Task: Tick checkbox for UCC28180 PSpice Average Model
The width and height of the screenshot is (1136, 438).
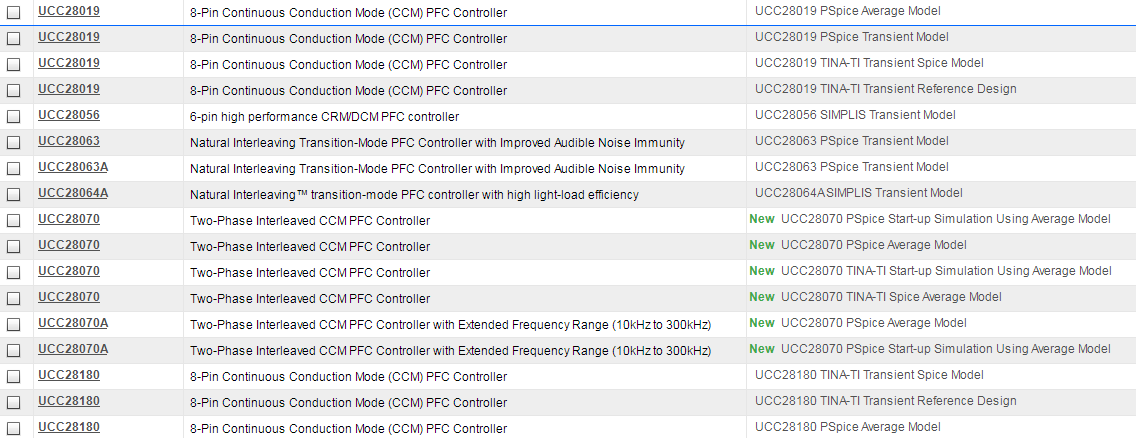Action: pyautogui.click(x=14, y=428)
